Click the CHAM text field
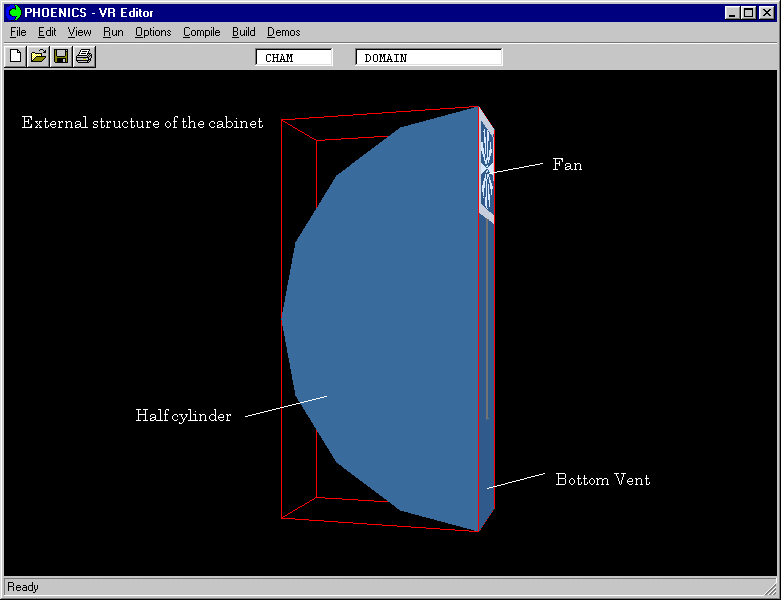This screenshot has height=600, width=781. [x=294, y=58]
